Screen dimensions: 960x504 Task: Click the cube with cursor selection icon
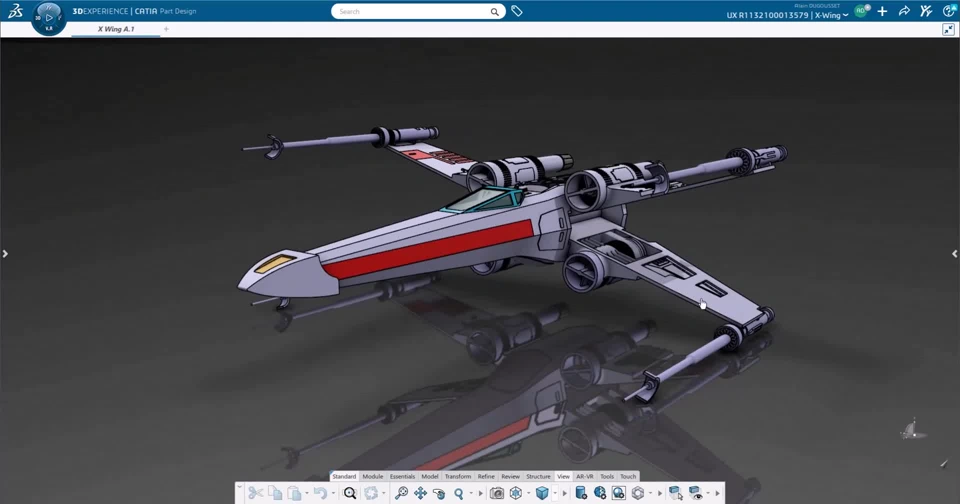tap(676, 493)
